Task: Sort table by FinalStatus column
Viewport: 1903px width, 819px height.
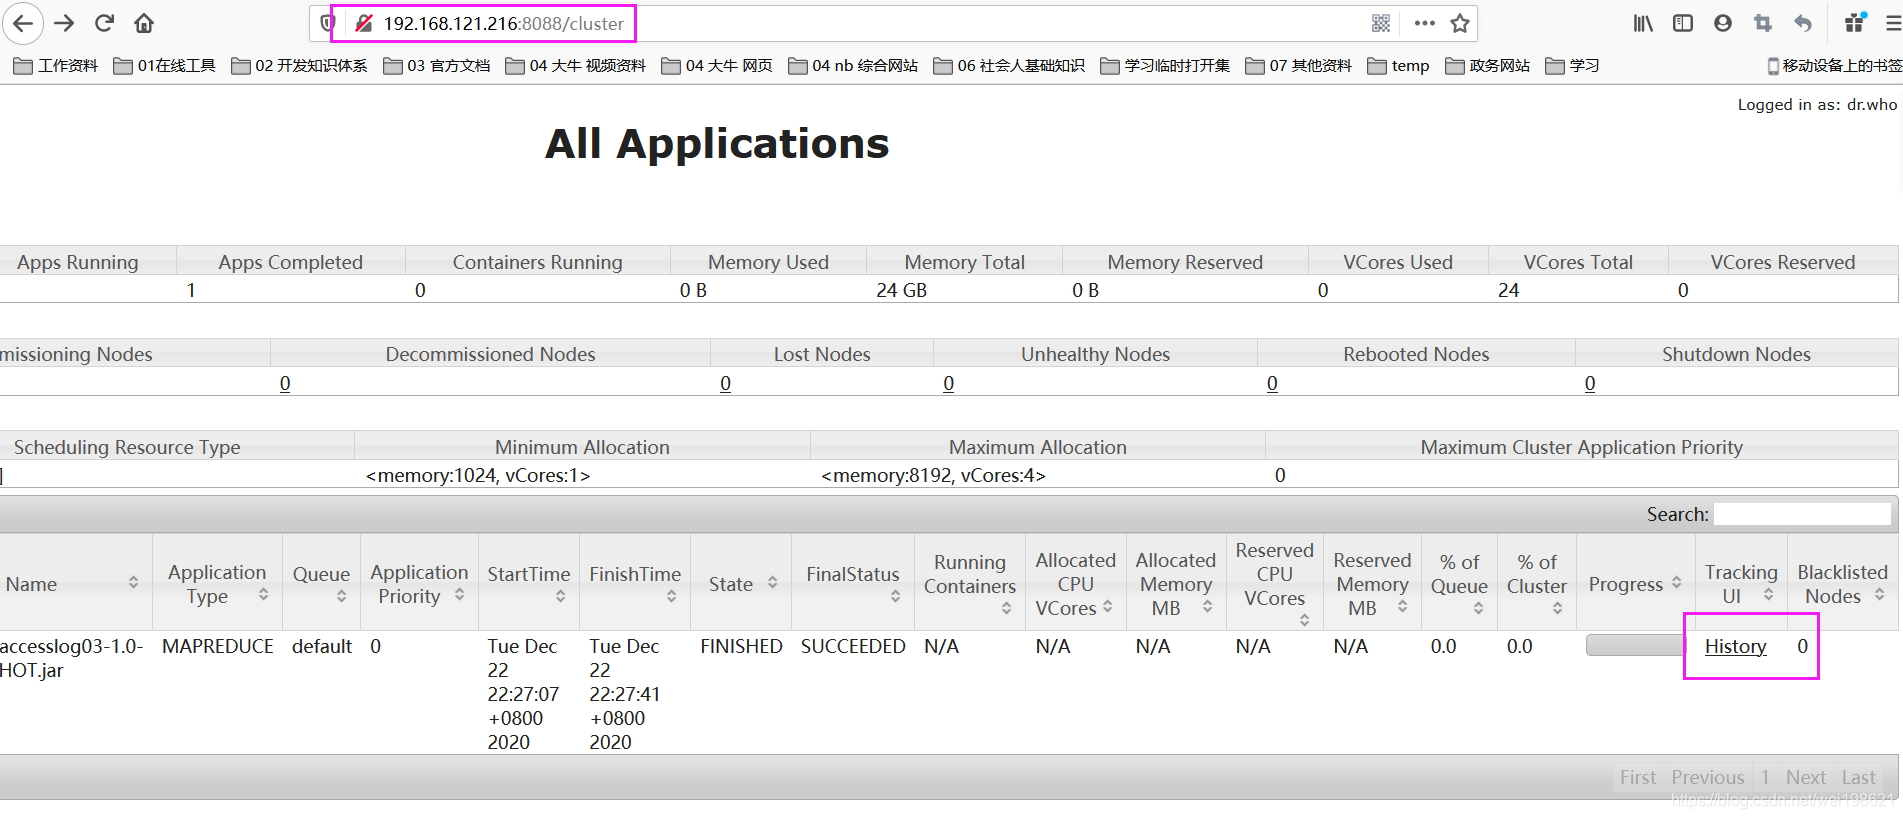Action: pyautogui.click(x=853, y=584)
